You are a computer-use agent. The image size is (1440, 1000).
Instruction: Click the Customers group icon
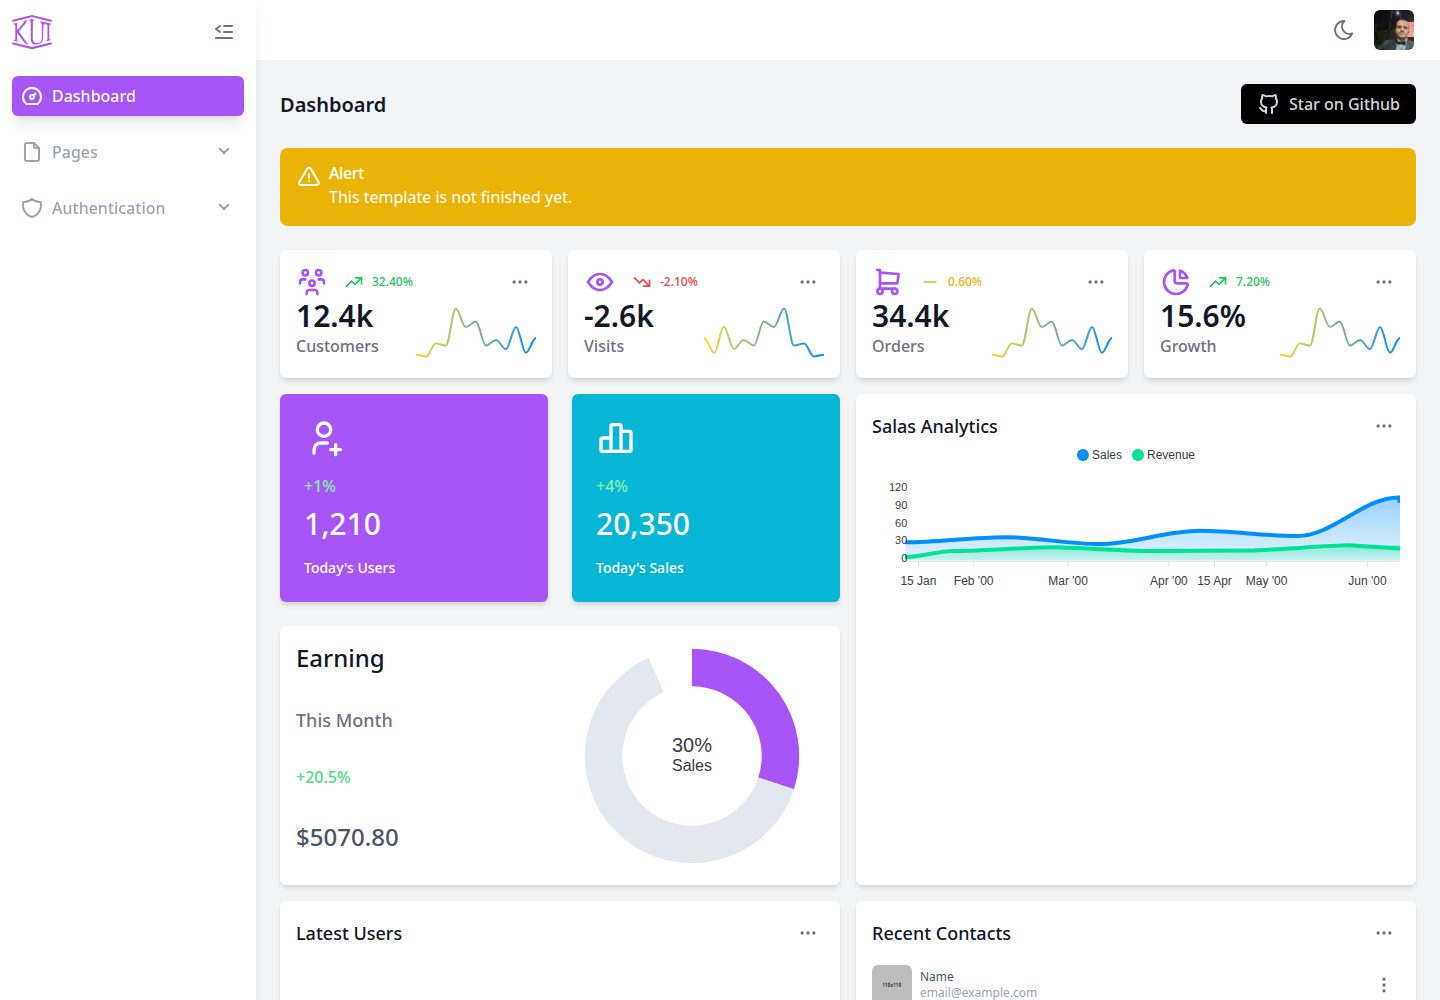tap(312, 281)
